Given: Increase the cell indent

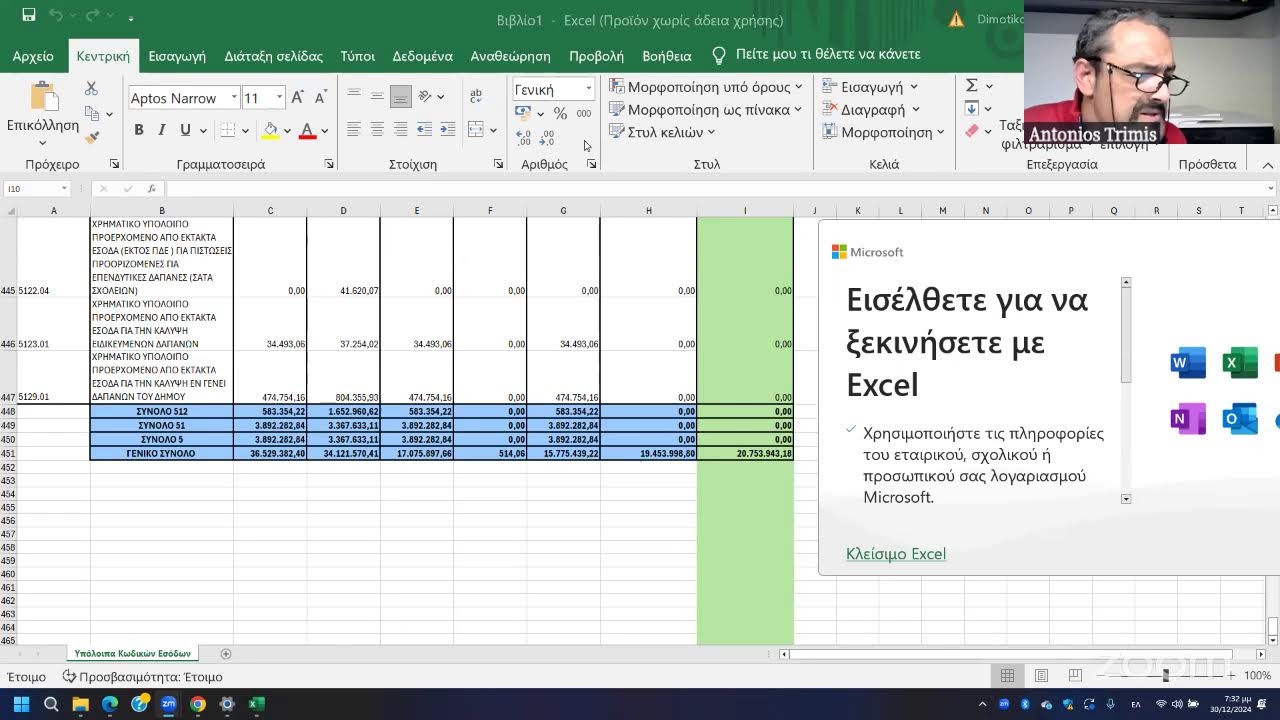Looking at the screenshot, I should click(447, 130).
